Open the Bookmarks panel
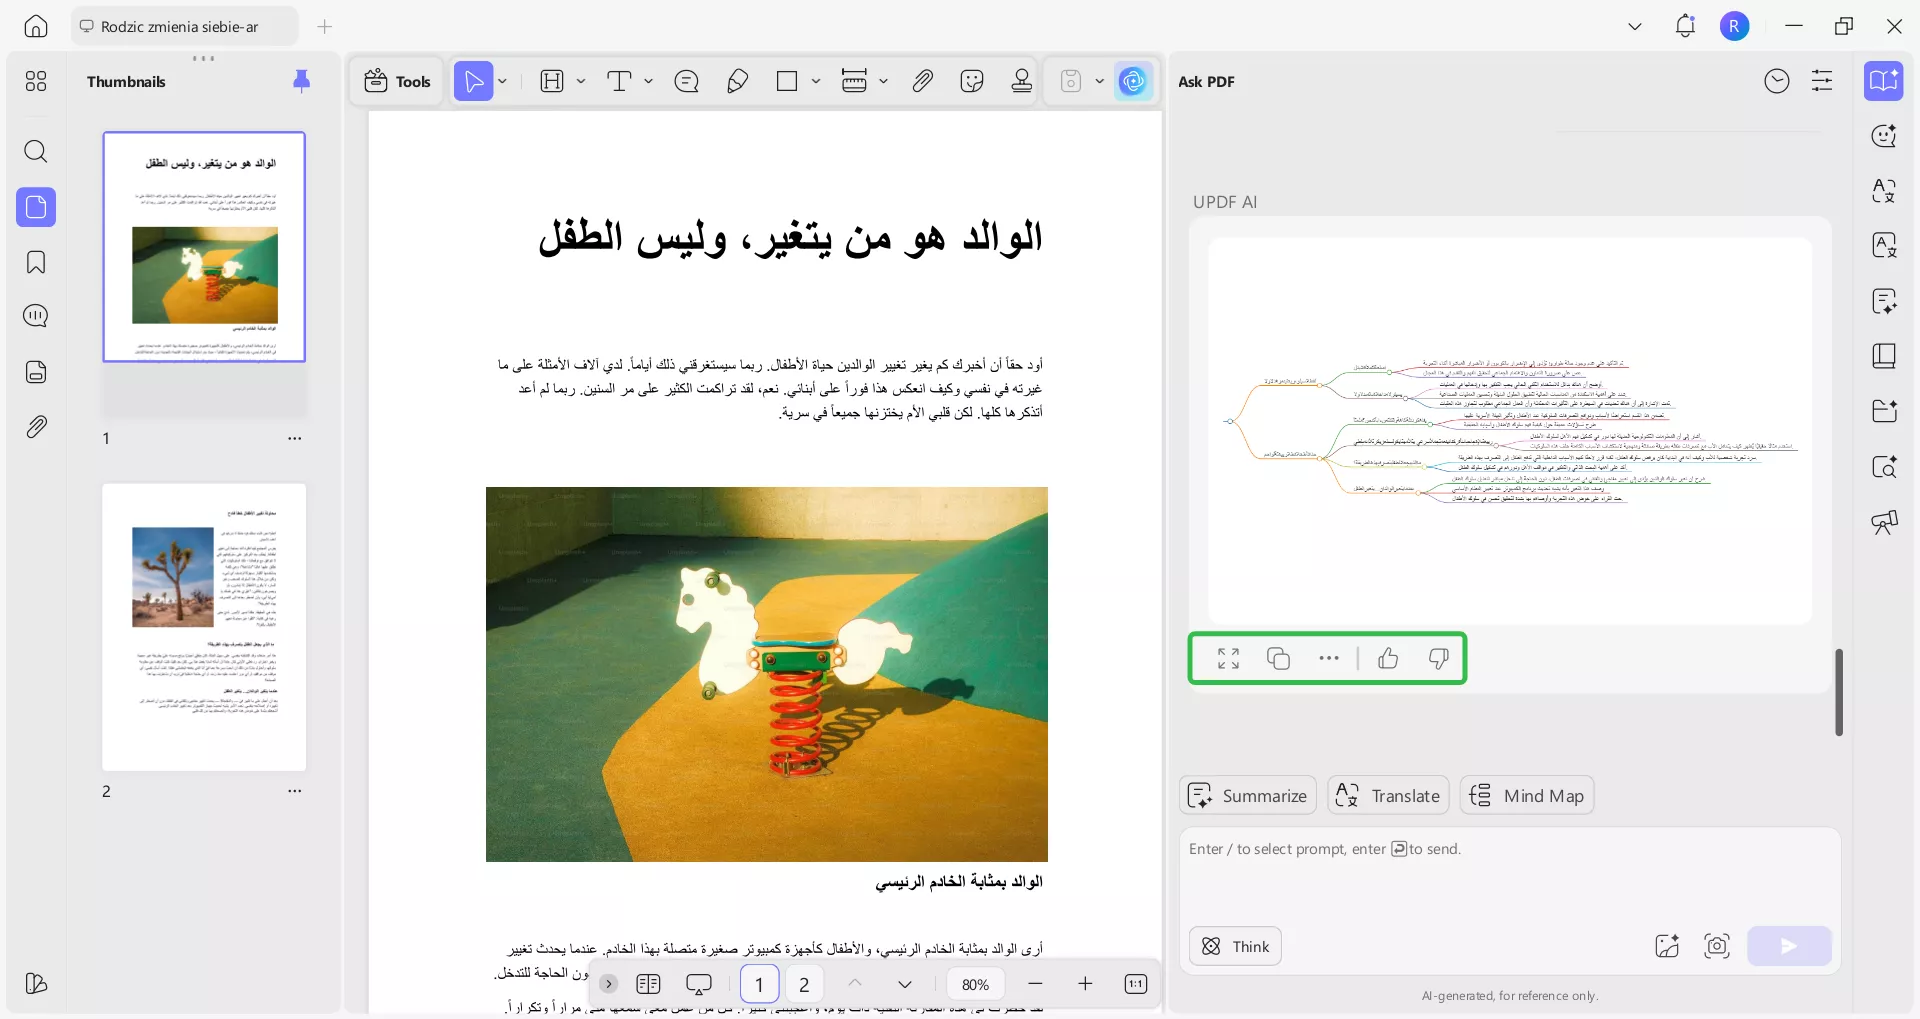The image size is (1920, 1019). pyautogui.click(x=36, y=262)
